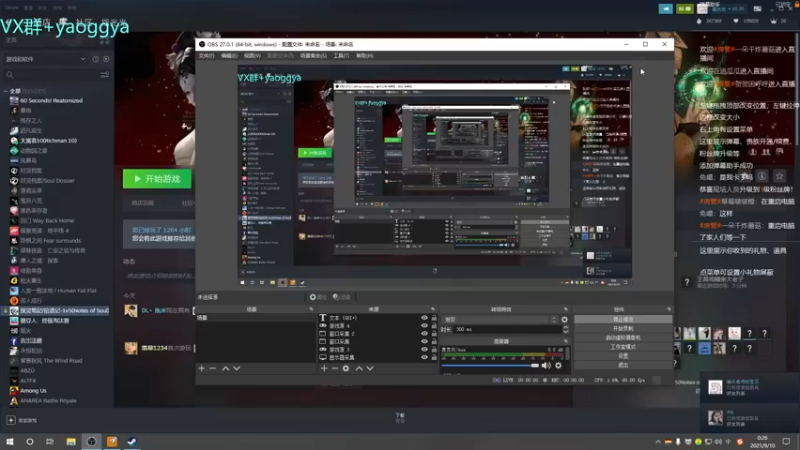The height and width of the screenshot is (450, 800).
Task: Move scene up with the 场景 panel up arrow
Action: pos(226,368)
